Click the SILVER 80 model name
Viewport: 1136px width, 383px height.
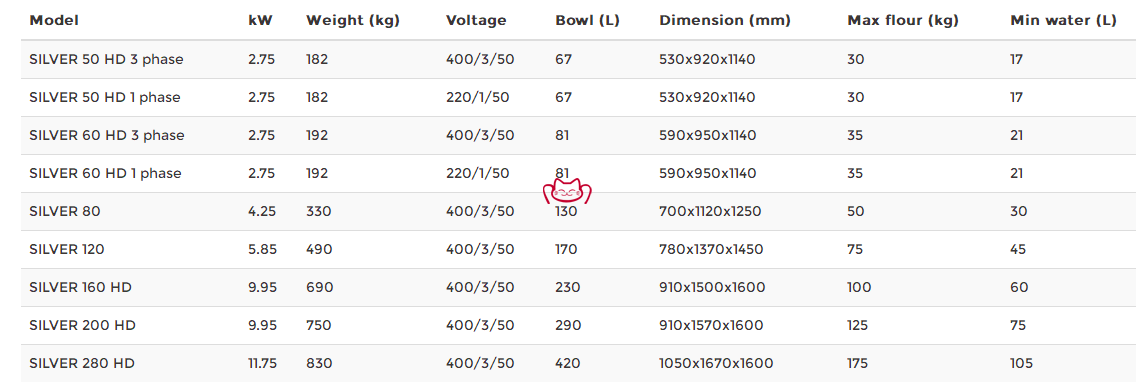pos(65,211)
